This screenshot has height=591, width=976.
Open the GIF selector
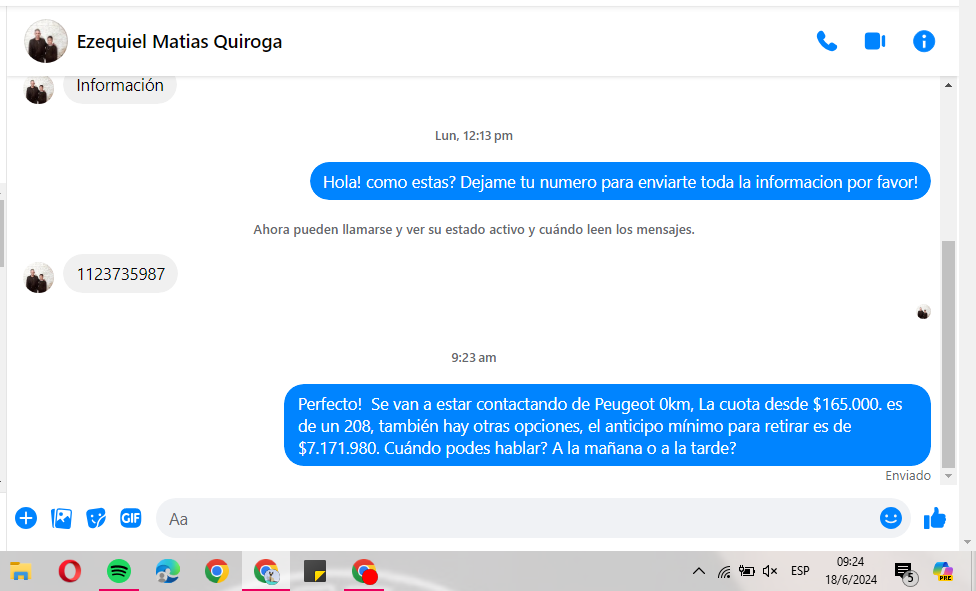point(131,518)
